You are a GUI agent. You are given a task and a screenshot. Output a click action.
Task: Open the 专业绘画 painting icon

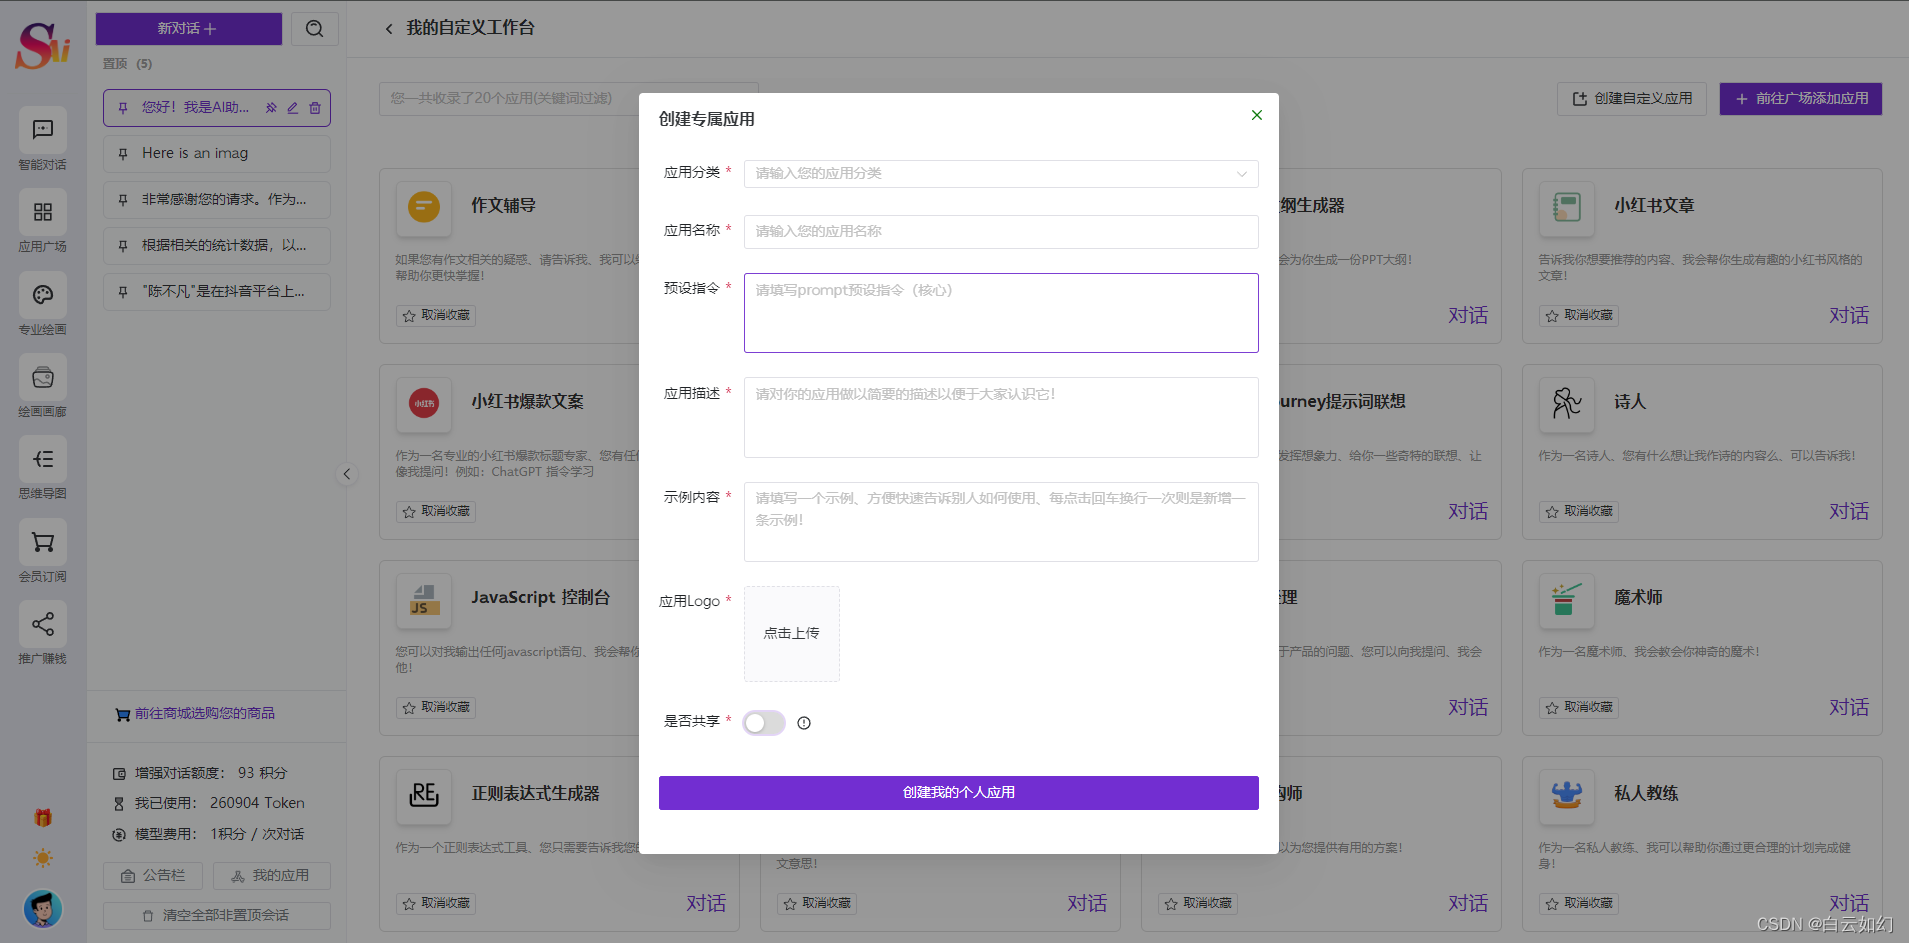(x=43, y=295)
